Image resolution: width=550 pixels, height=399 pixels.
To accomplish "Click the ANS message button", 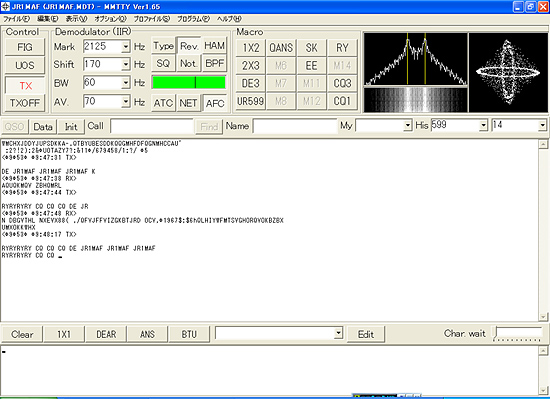I will (147, 334).
